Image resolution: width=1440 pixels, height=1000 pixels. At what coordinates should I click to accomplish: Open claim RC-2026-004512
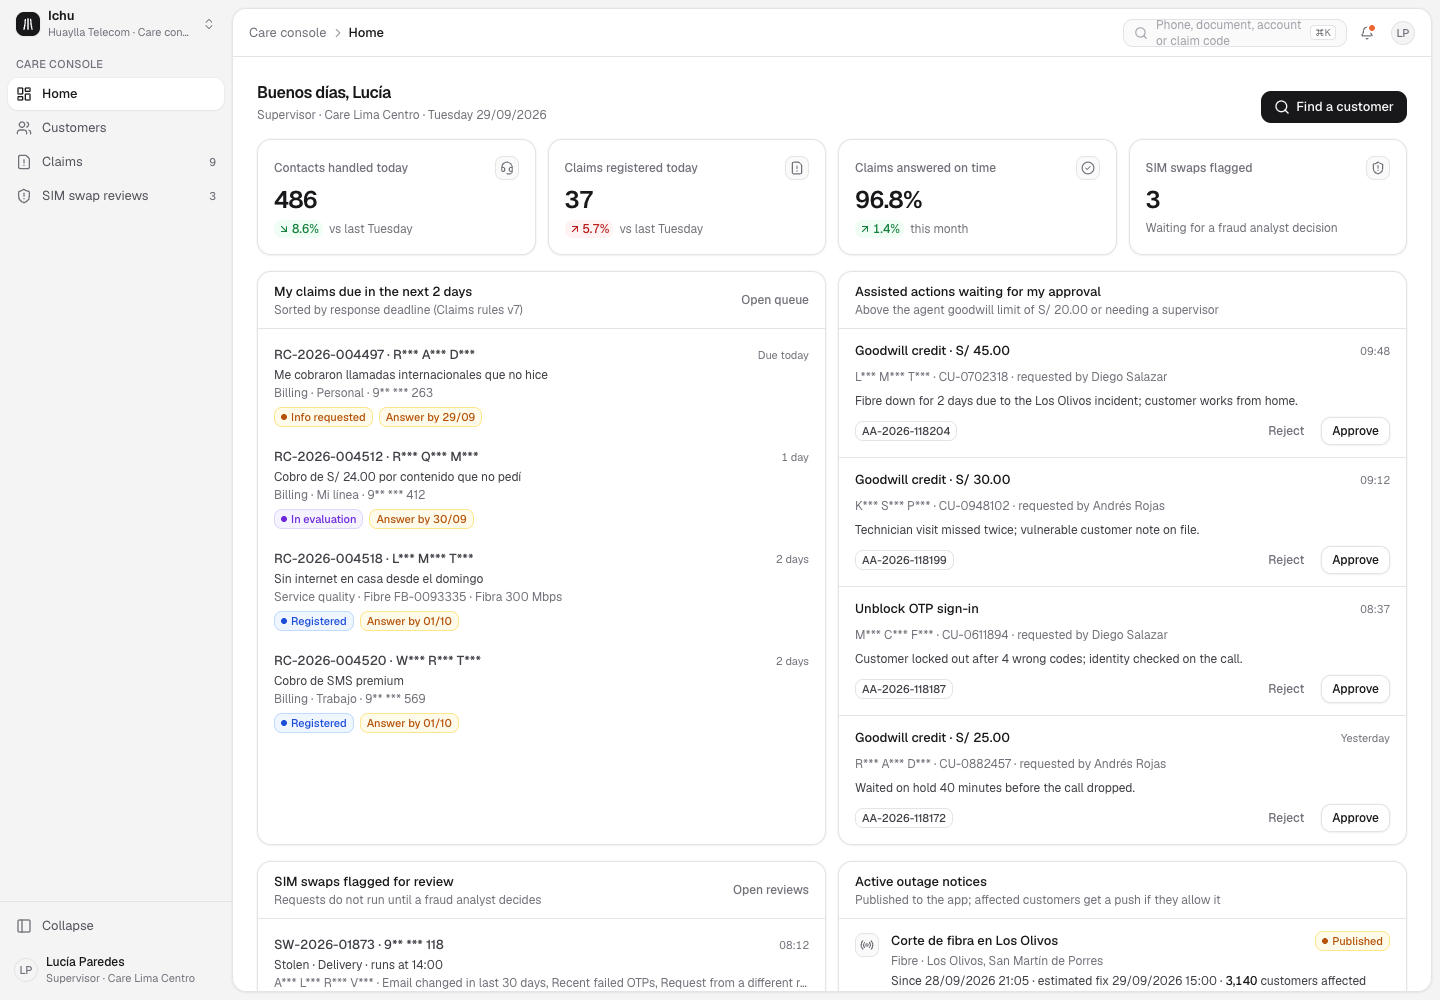point(541,488)
